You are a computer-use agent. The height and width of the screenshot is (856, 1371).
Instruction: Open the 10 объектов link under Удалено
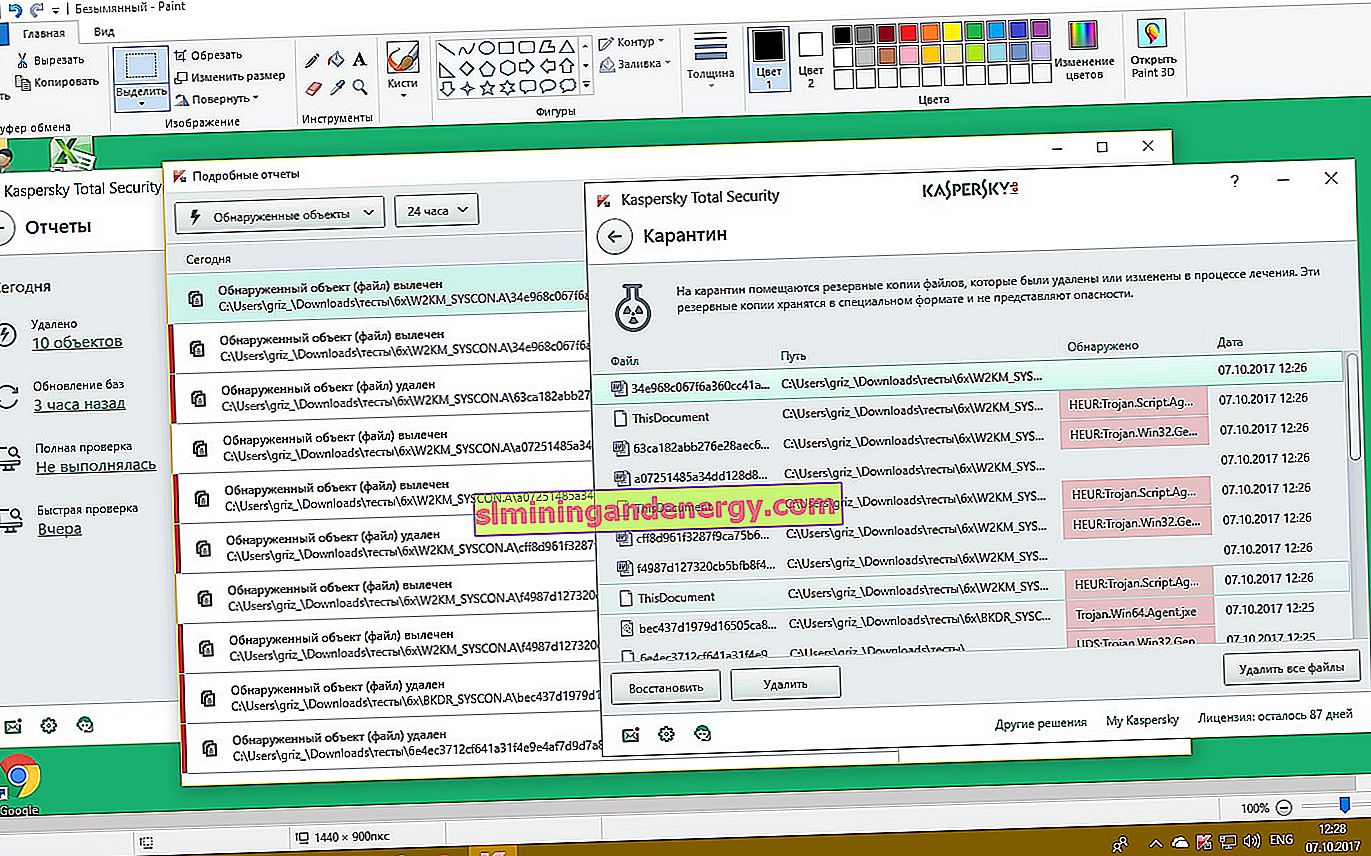pos(78,342)
